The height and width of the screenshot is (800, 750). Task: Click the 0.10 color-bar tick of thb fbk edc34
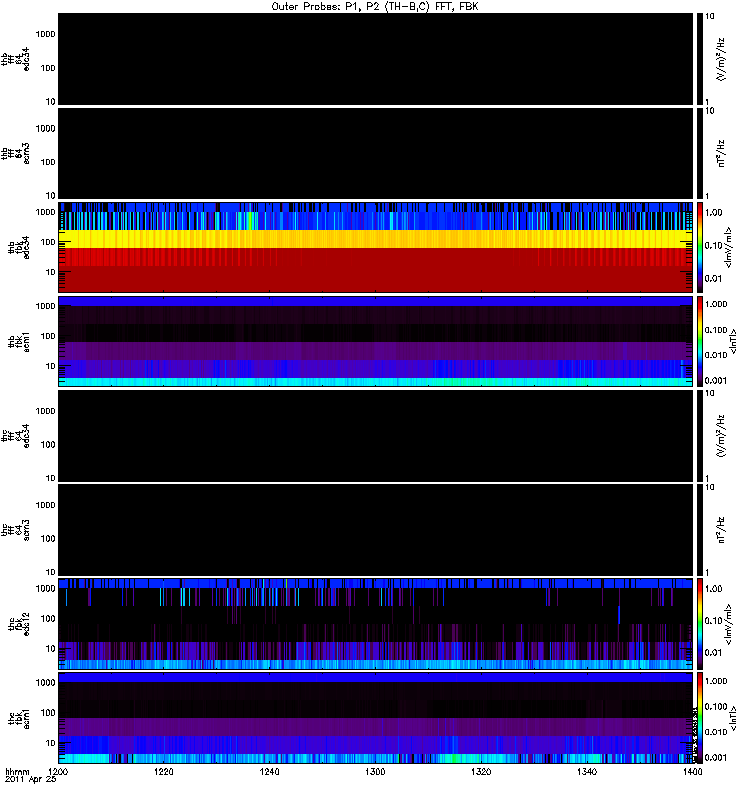pyautogui.click(x=713, y=245)
